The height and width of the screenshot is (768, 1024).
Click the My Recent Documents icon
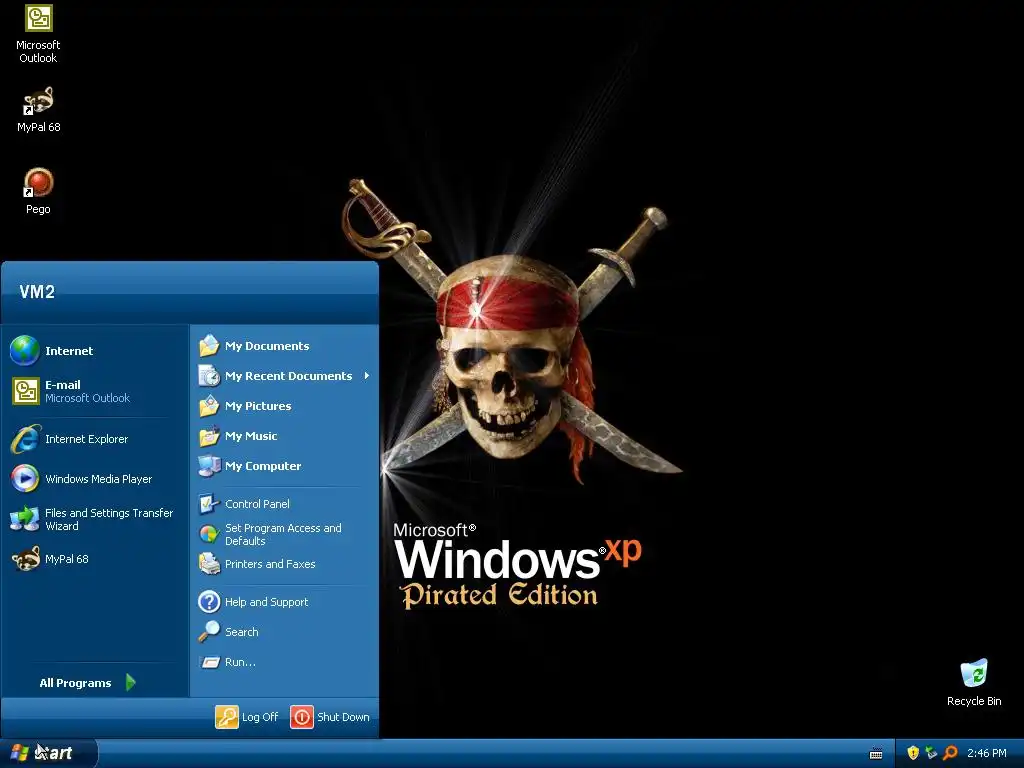pos(209,376)
